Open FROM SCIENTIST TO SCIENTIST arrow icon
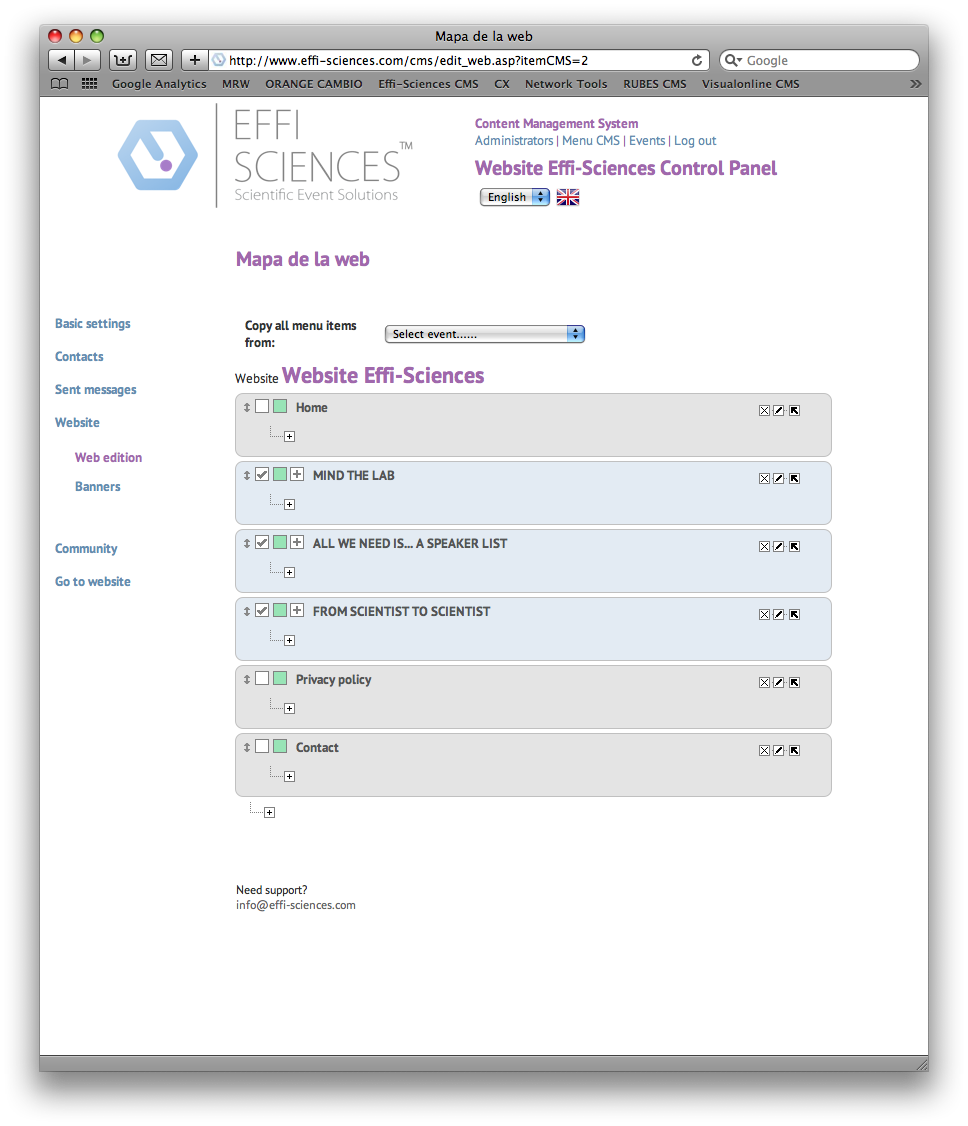 (794, 615)
